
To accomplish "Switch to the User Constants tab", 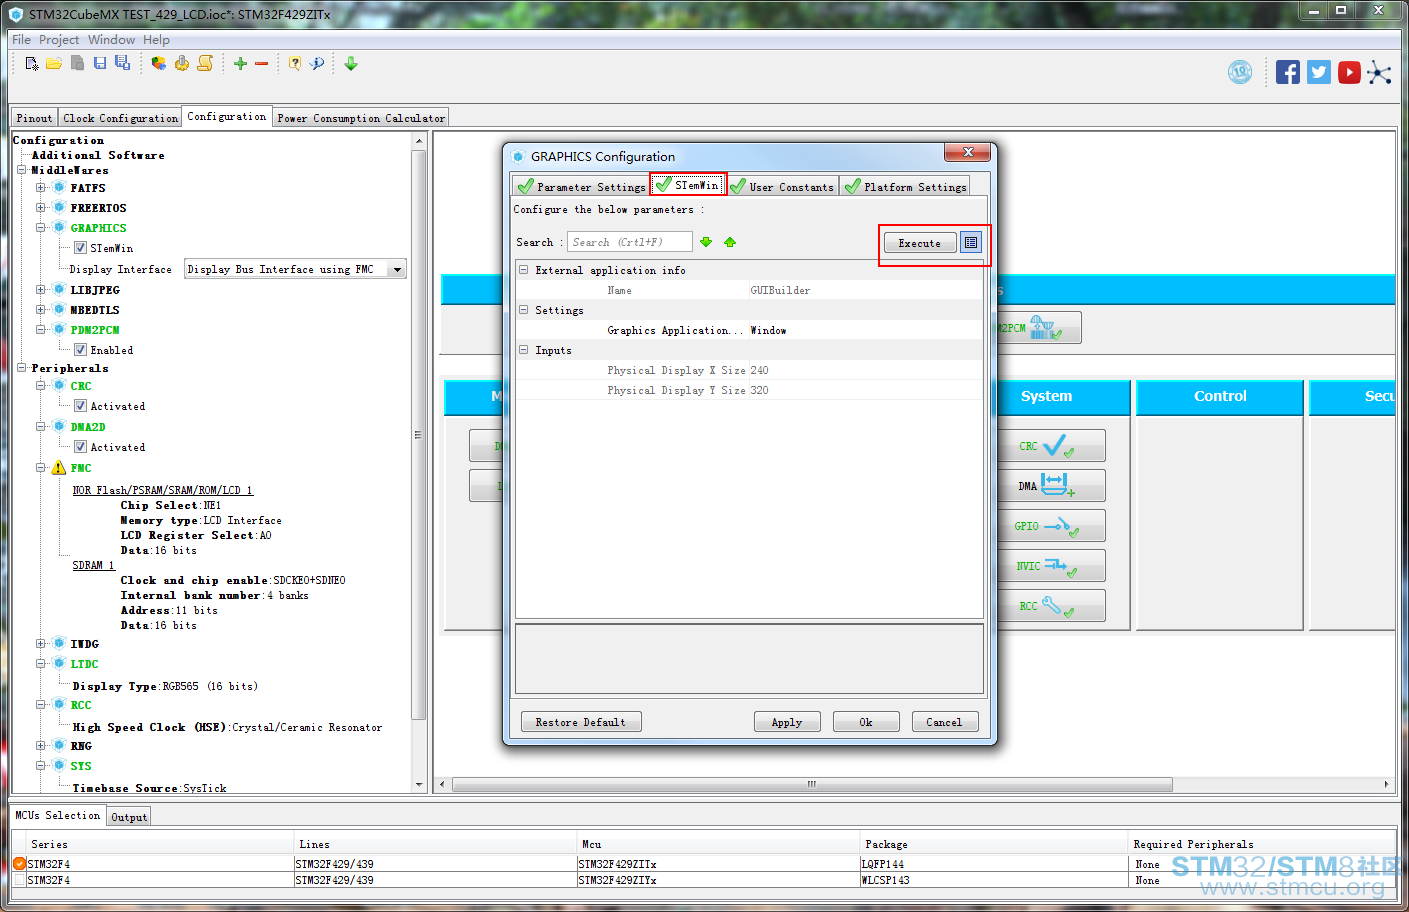I will click(781, 186).
